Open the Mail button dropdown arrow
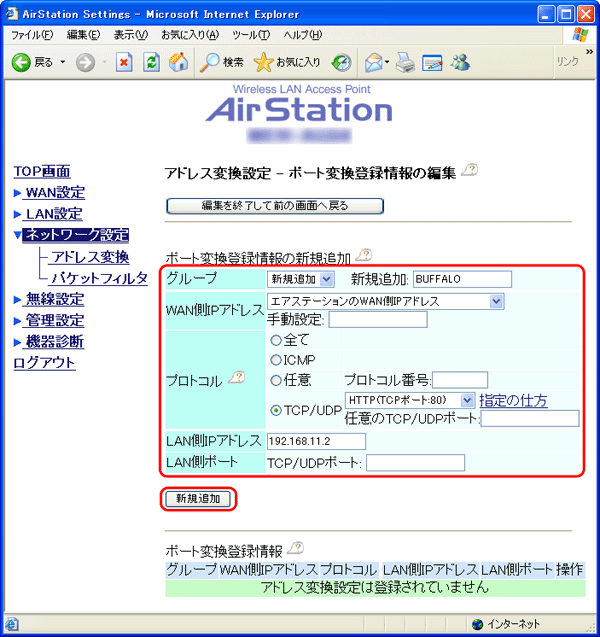This screenshot has height=637, width=600. click(387, 62)
